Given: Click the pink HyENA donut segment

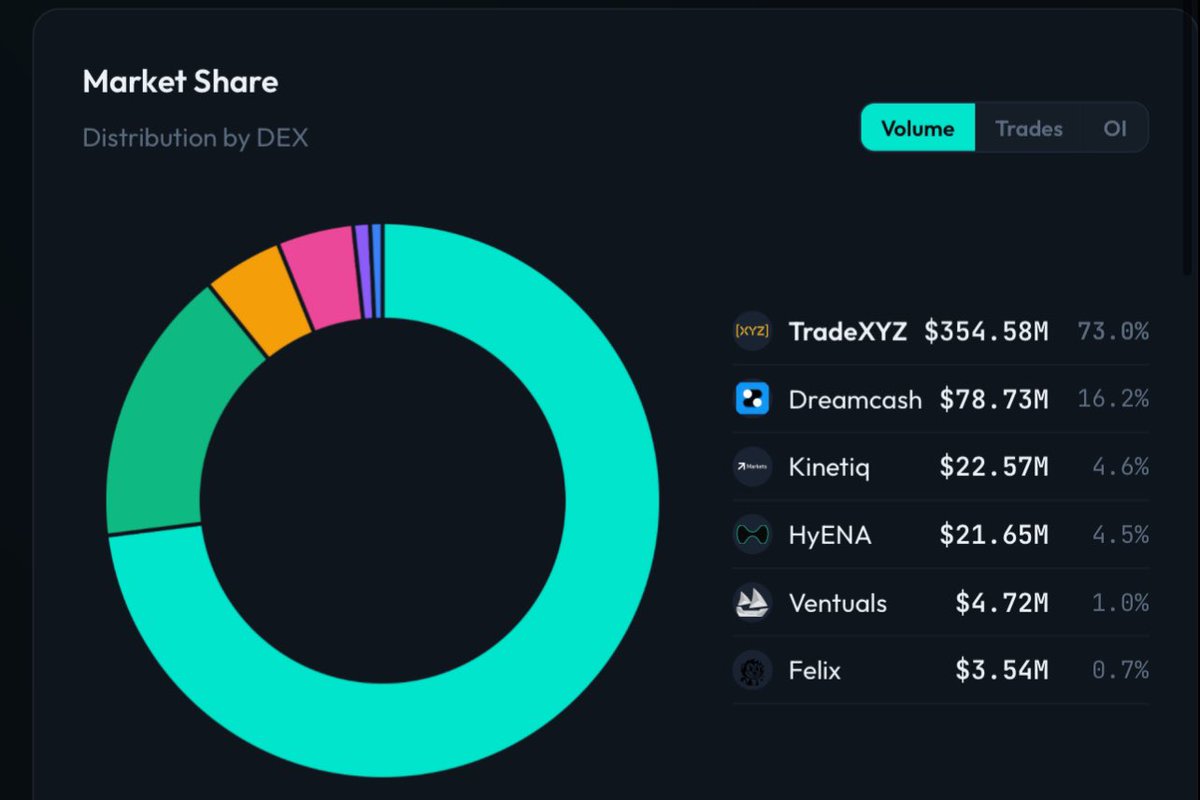Looking at the screenshot, I should (322, 276).
